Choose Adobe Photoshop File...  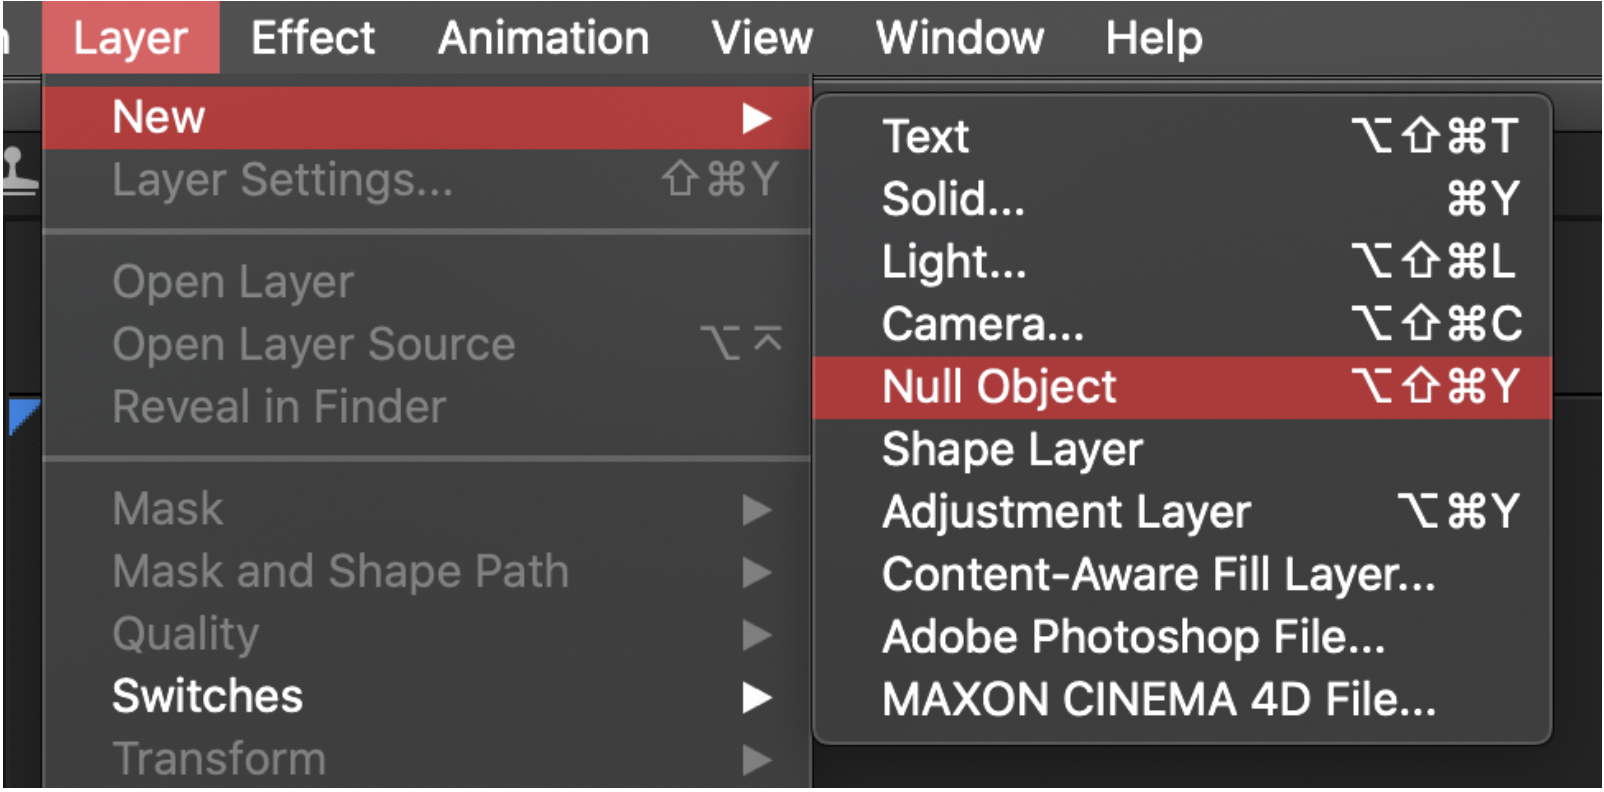tap(1183, 637)
